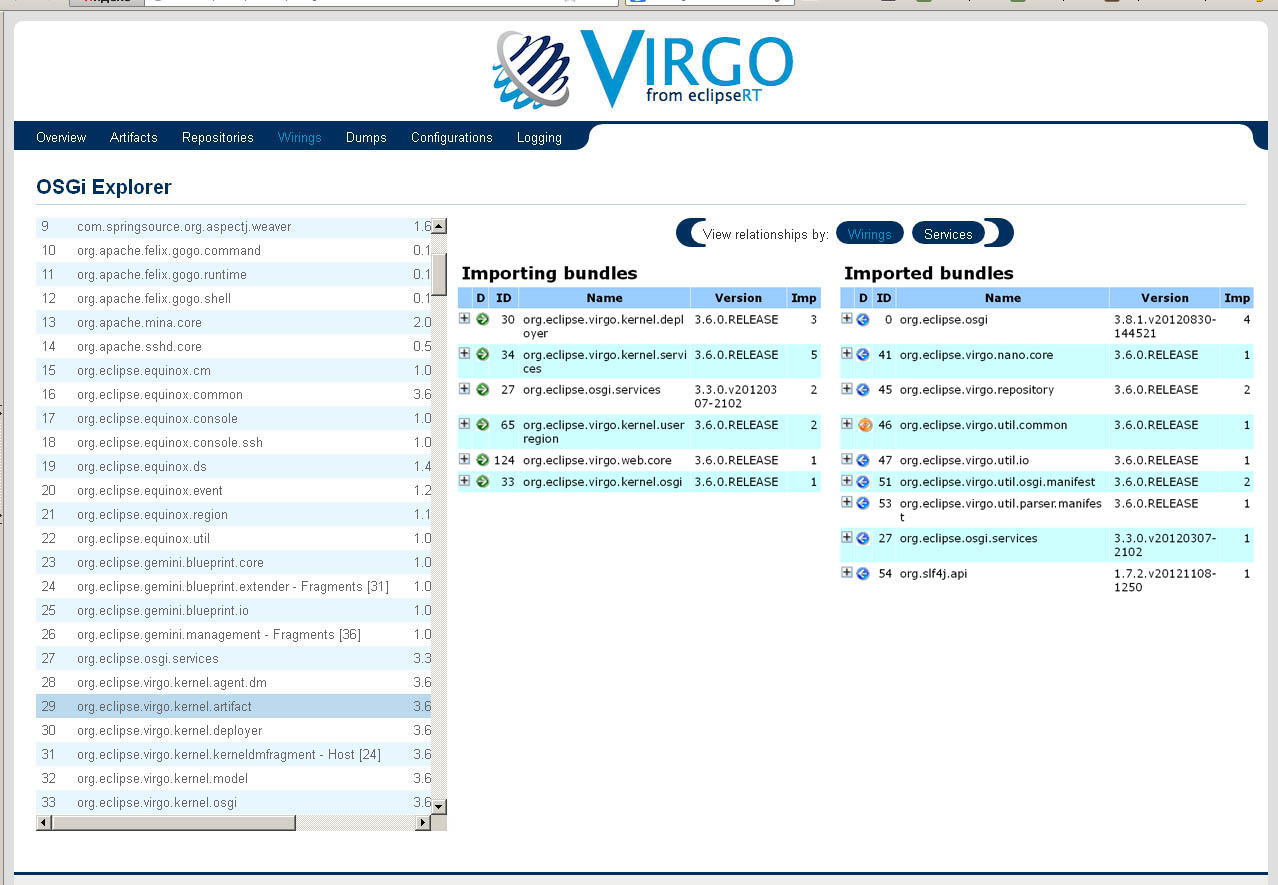Click version 1.7.2.v20121108-1250 of org.slf4j.api
The image size is (1278, 885).
point(1164,580)
